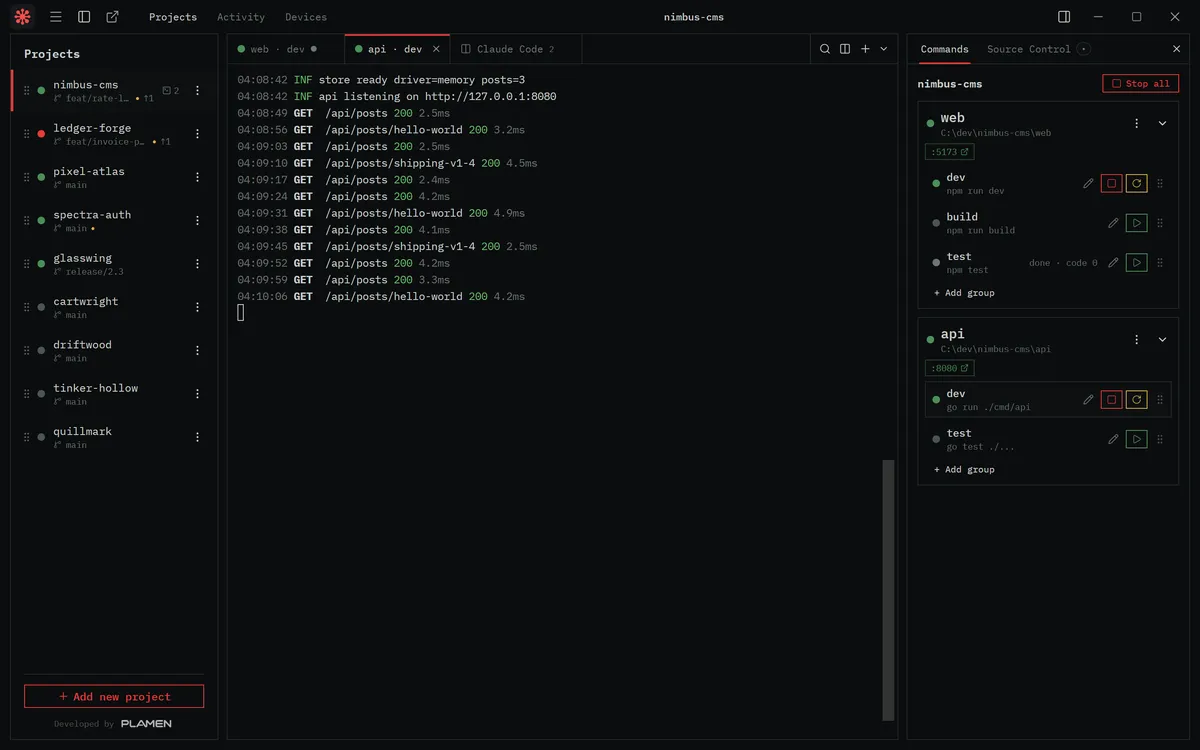Add a new tab with plus icon
The image size is (1200, 750).
tap(865, 49)
